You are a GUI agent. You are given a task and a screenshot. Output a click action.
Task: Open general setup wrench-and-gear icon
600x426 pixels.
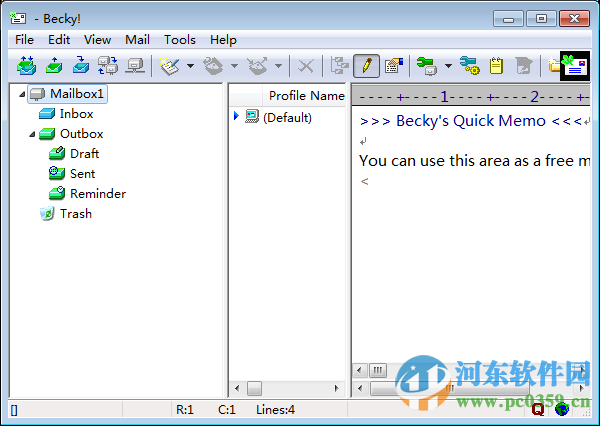[x=470, y=65]
